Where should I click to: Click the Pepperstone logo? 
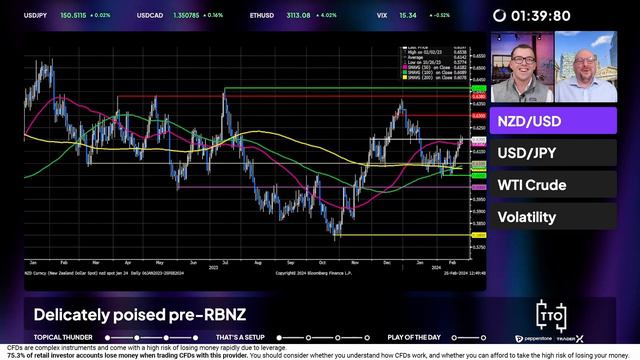point(533,339)
